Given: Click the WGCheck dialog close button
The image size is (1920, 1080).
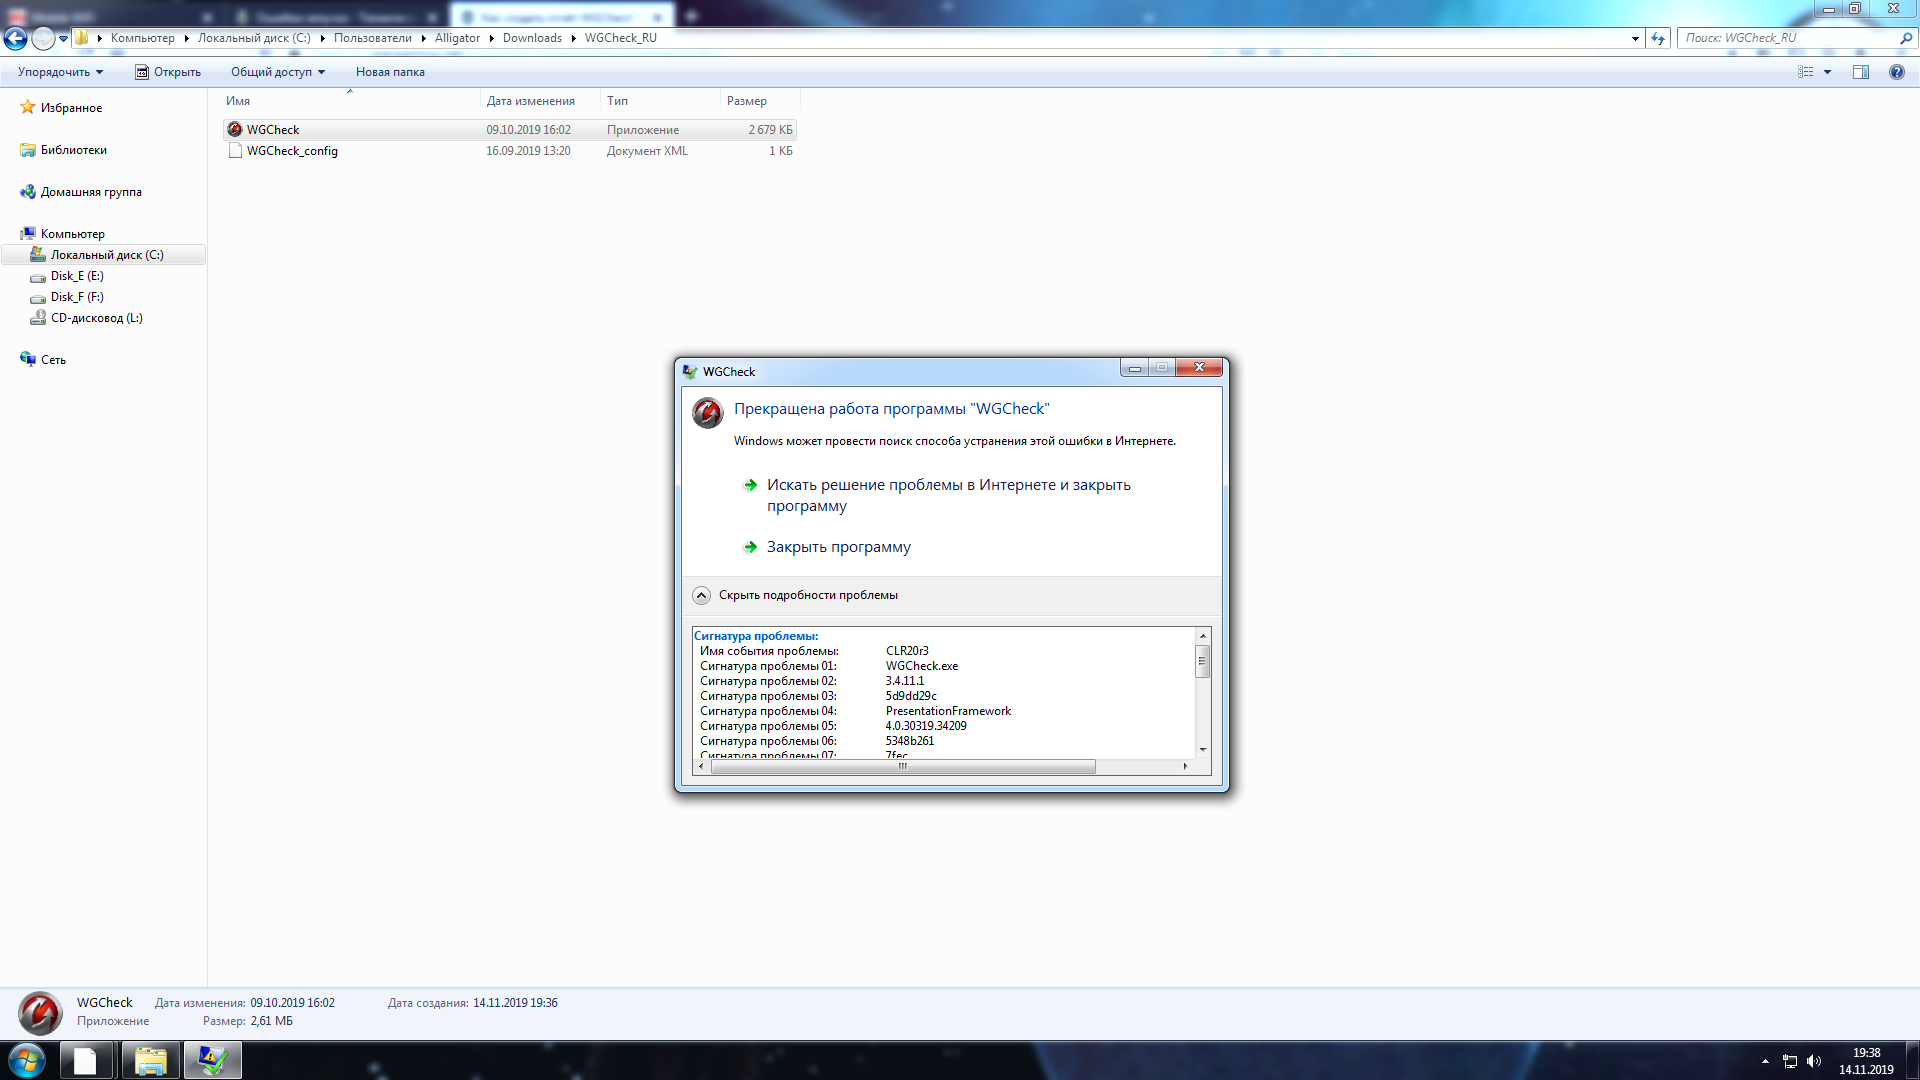Looking at the screenshot, I should 1199,368.
